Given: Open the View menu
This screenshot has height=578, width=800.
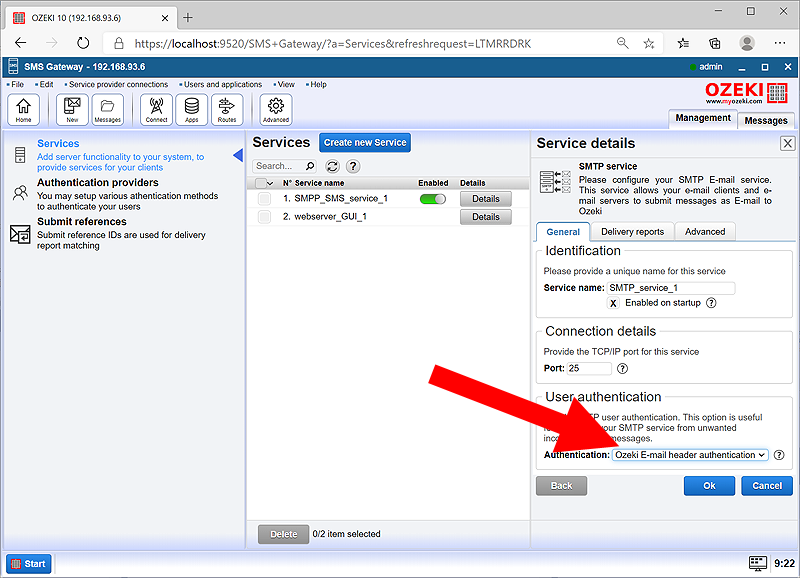Looking at the screenshot, I should point(286,85).
